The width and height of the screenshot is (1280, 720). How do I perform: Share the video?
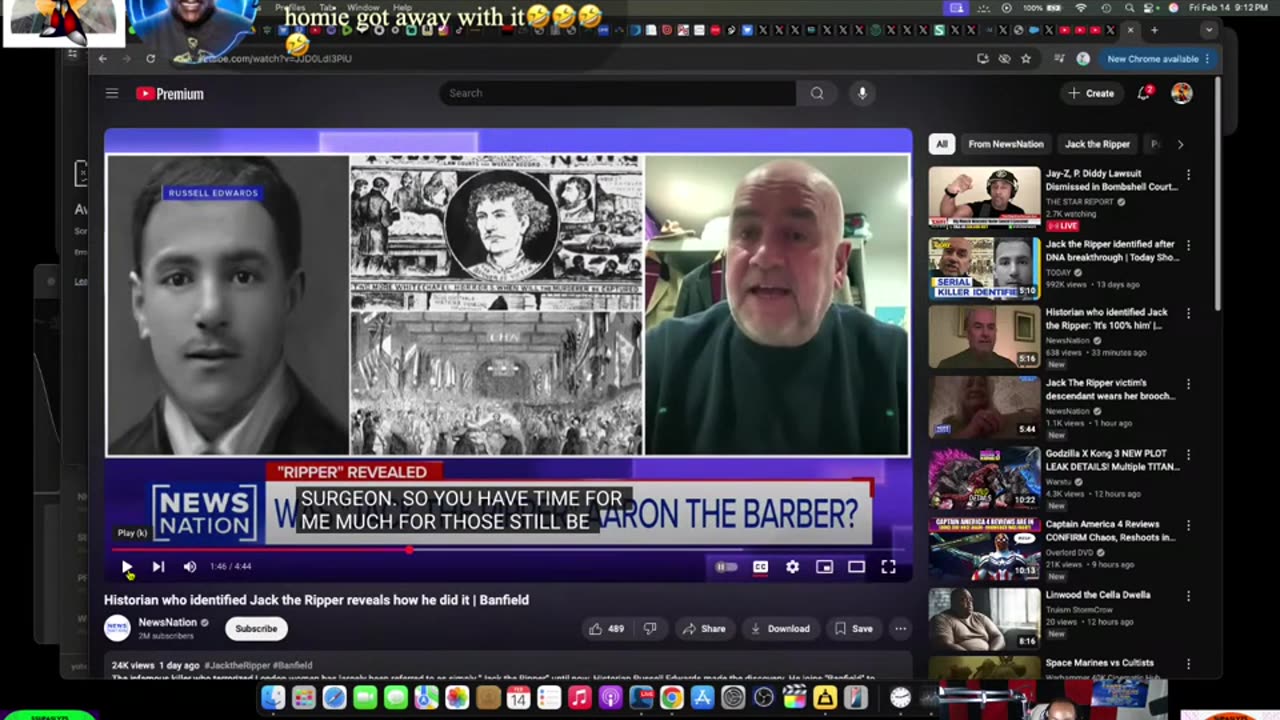click(x=703, y=629)
